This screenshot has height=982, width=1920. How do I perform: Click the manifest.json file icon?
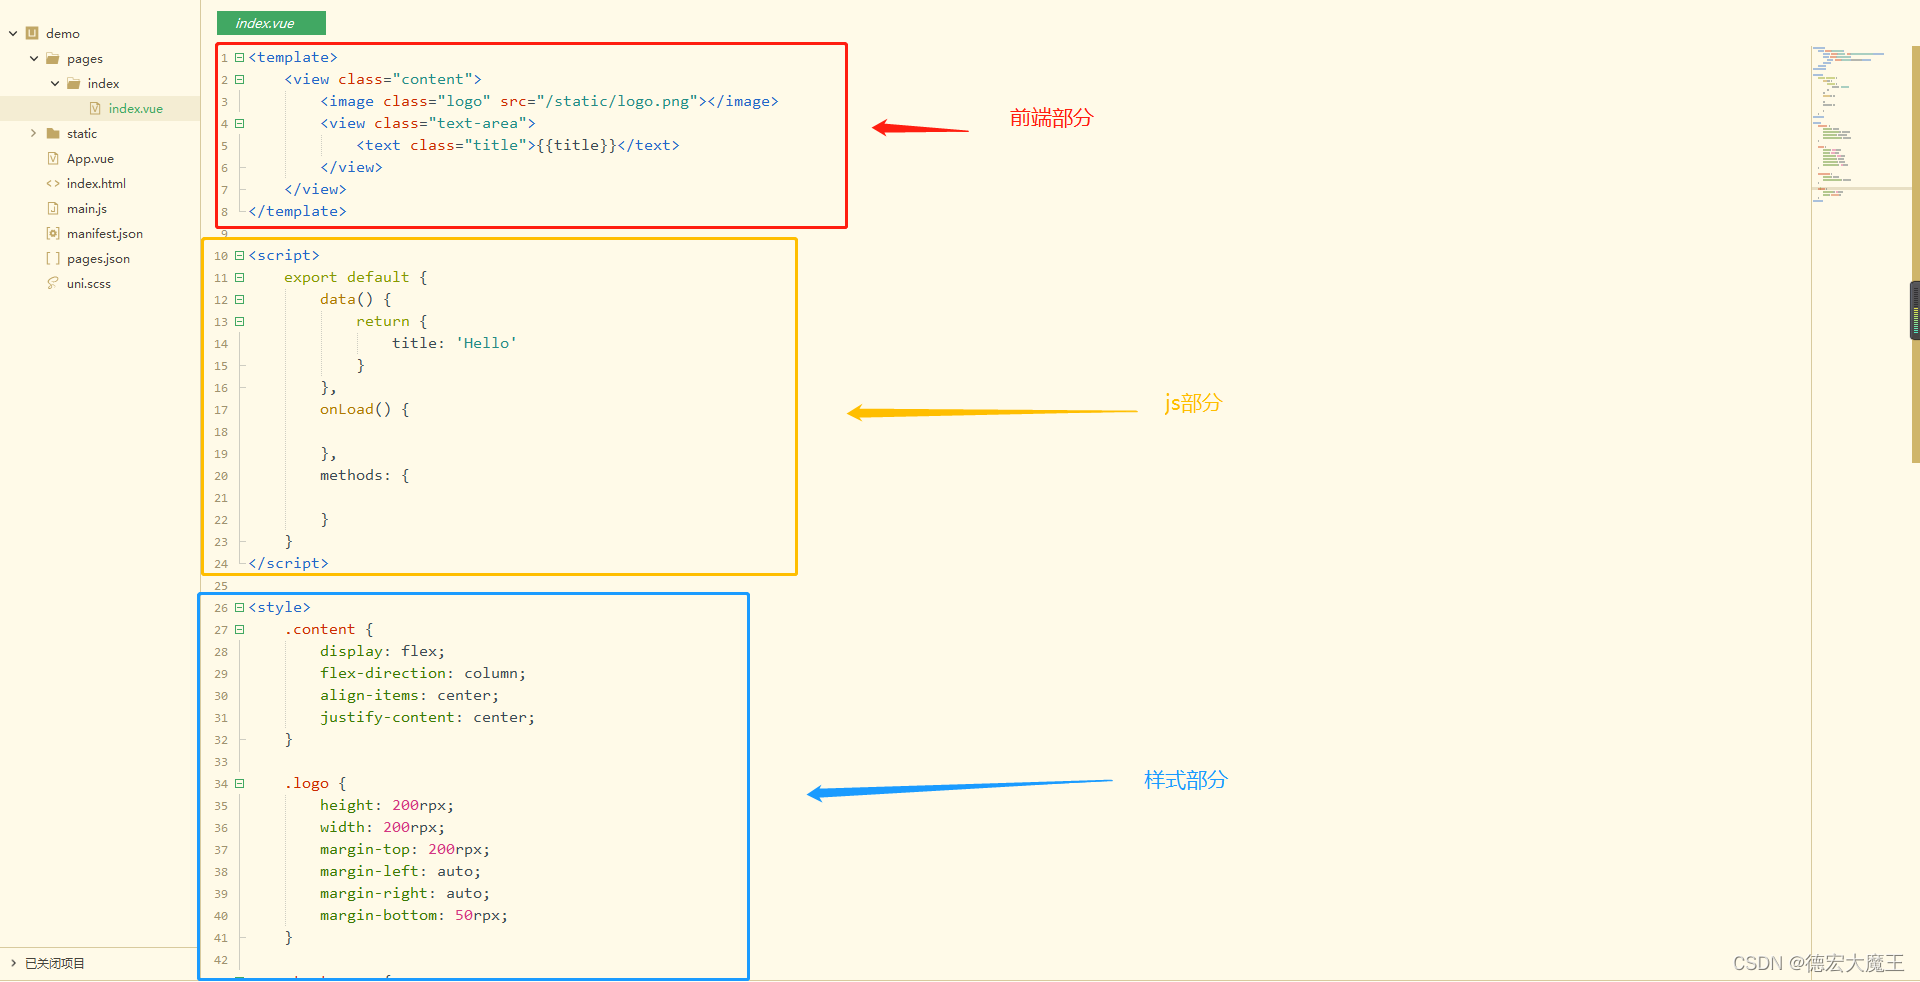pyautogui.click(x=53, y=234)
